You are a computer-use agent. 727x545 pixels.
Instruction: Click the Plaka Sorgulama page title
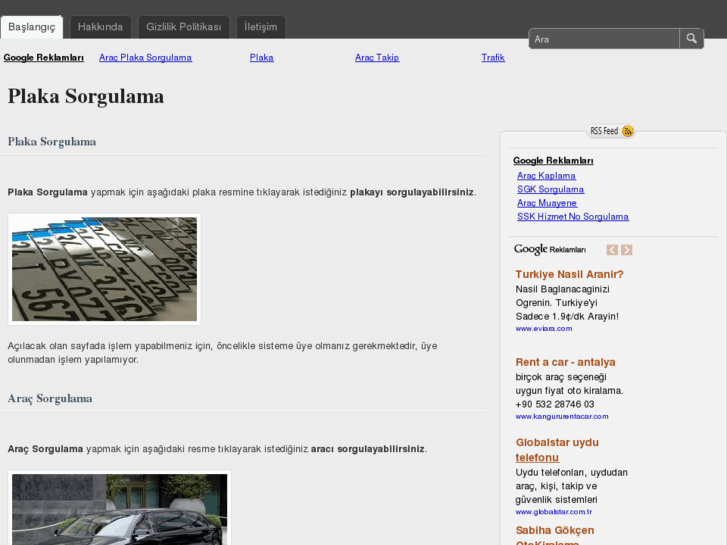tap(86, 96)
